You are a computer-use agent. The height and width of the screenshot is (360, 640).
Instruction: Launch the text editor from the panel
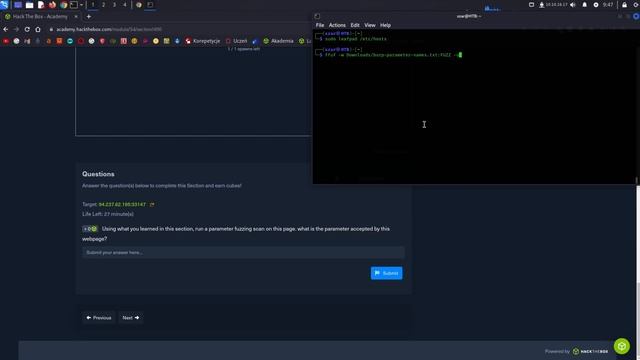[x=41, y=5]
